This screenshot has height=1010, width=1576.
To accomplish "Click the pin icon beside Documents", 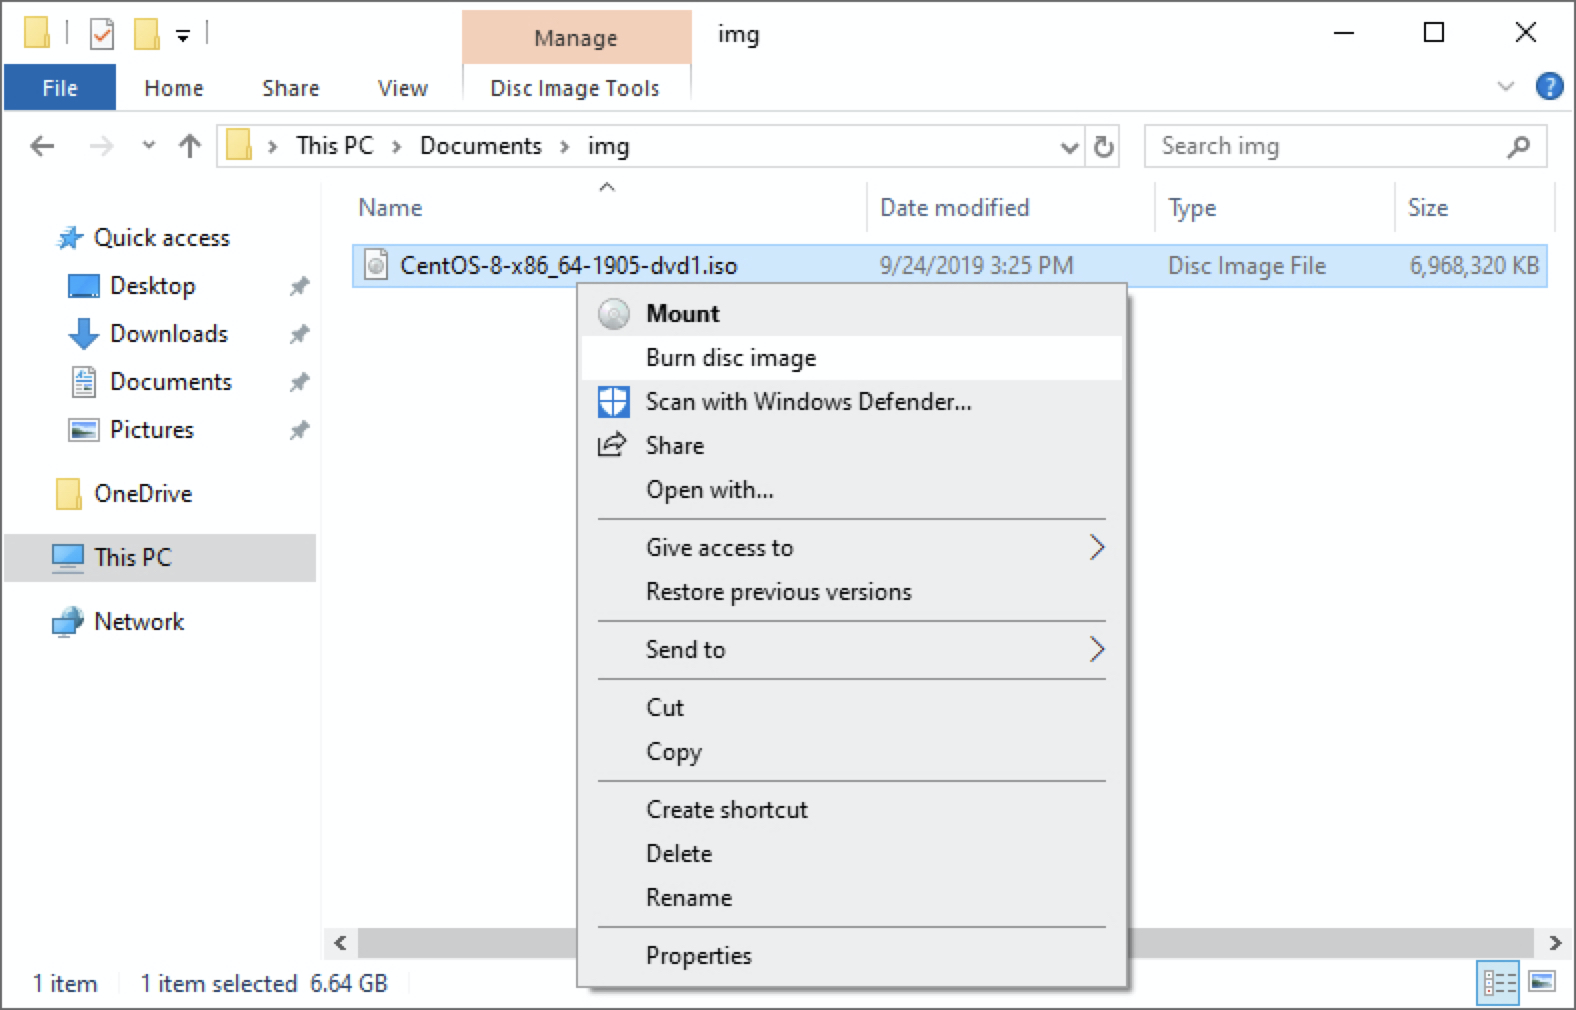I will coord(299,383).
